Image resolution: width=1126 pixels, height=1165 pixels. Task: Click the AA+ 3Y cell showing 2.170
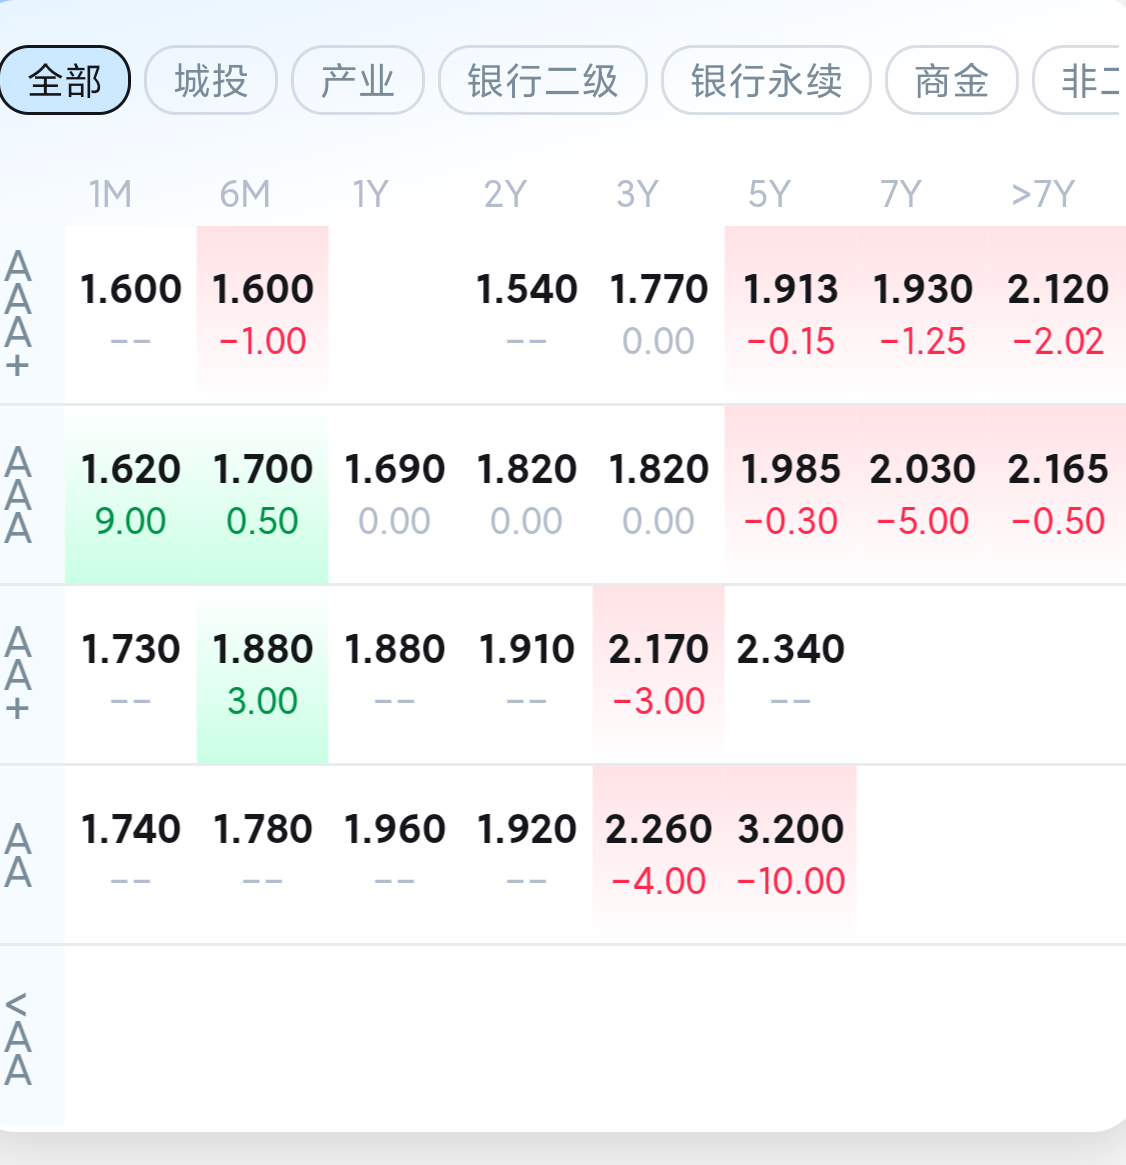[x=658, y=673]
